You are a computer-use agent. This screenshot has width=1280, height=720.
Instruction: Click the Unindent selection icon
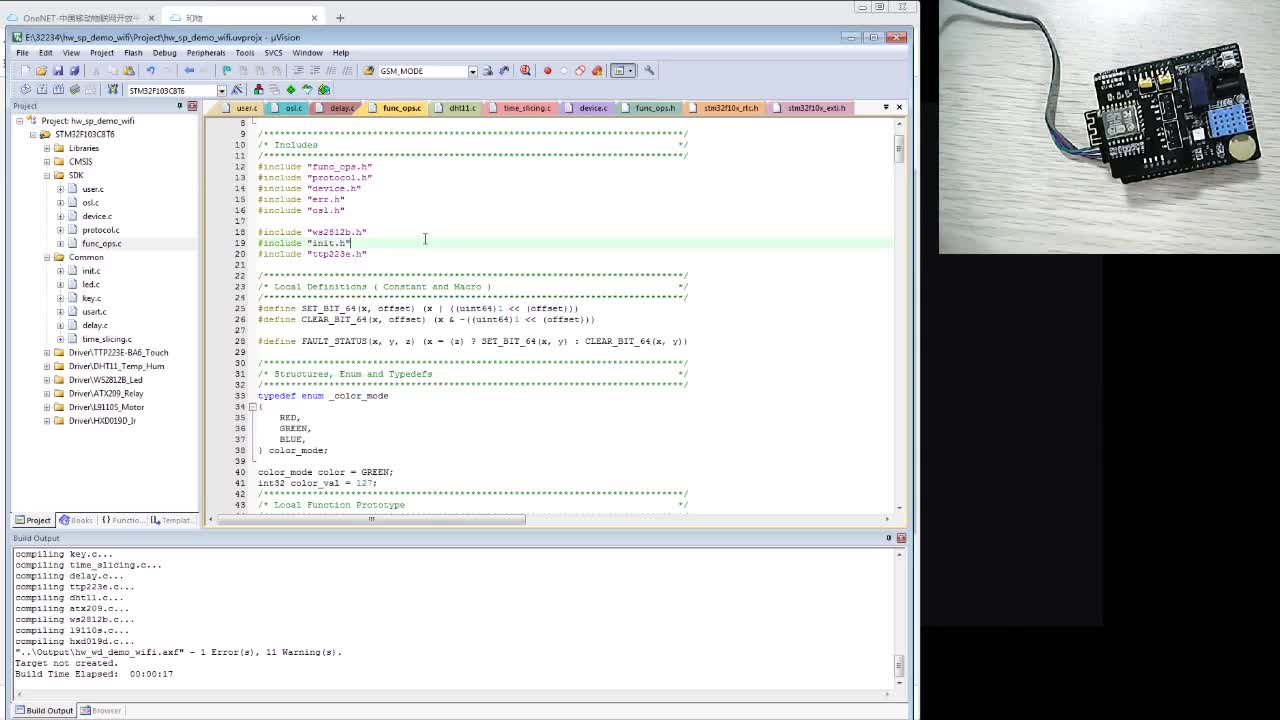pos(314,70)
